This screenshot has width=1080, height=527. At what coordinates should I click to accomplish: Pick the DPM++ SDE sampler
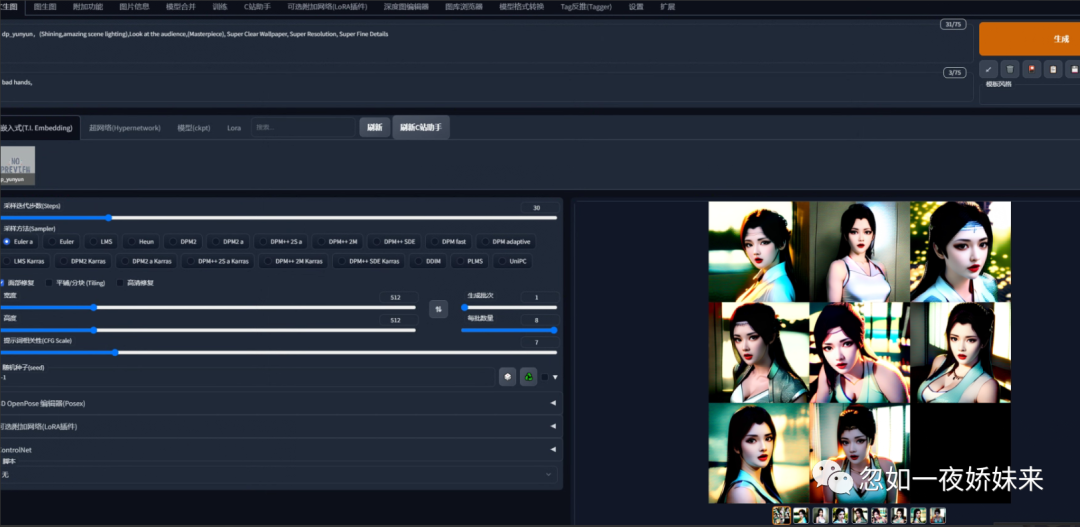tap(394, 242)
